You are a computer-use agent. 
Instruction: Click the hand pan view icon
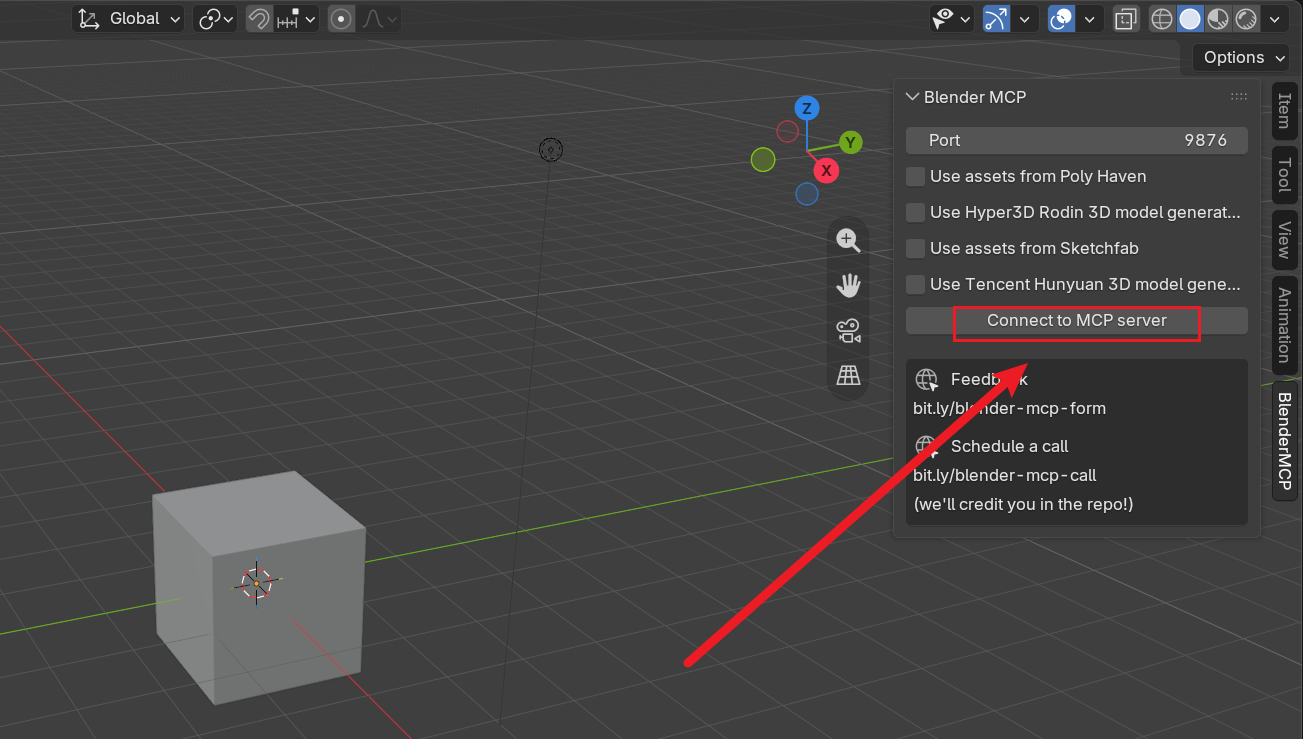pos(848,286)
